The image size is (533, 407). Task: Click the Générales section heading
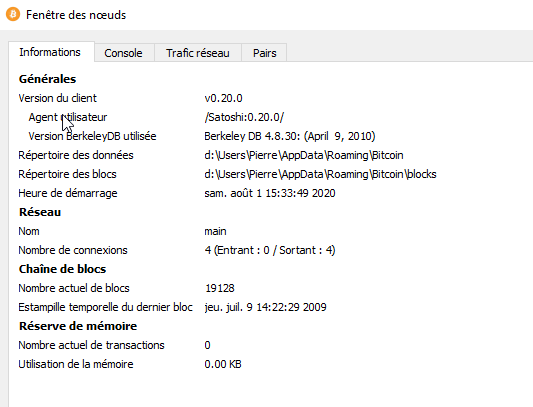47,79
